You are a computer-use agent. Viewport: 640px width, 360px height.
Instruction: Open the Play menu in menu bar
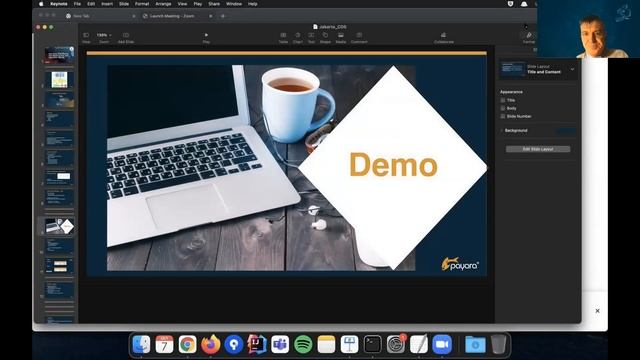pyautogui.click(x=198, y=4)
